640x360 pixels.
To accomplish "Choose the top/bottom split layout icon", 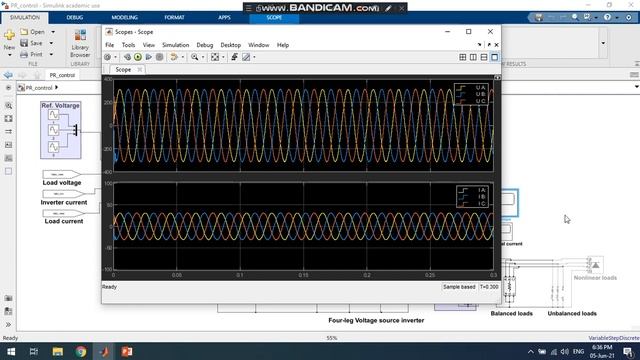I will (484, 57).
